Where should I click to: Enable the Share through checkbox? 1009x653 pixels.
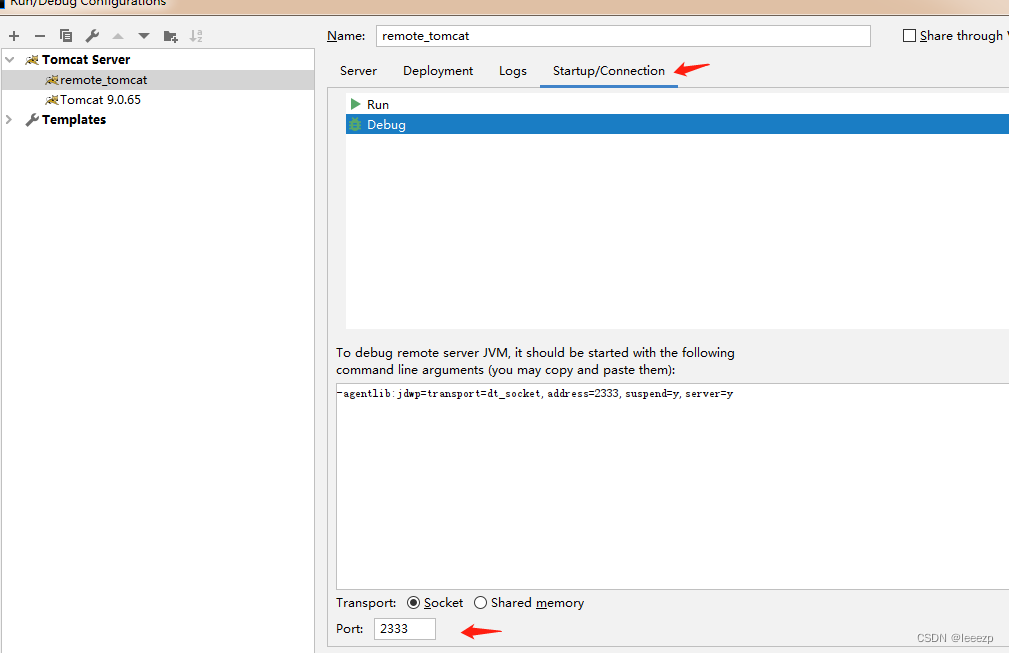click(x=909, y=36)
